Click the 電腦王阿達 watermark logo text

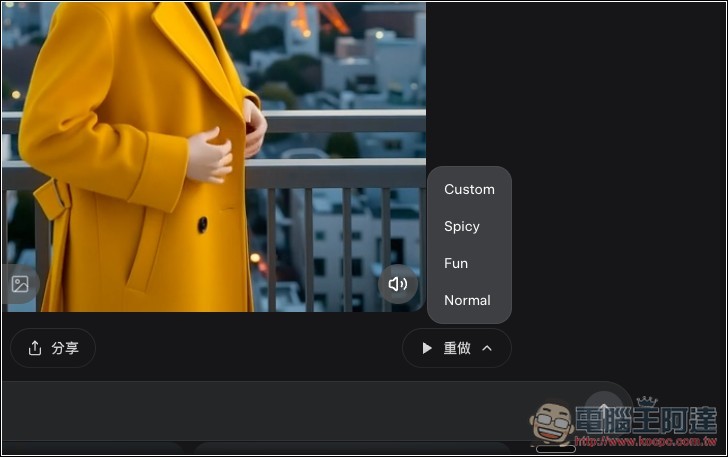click(x=647, y=418)
